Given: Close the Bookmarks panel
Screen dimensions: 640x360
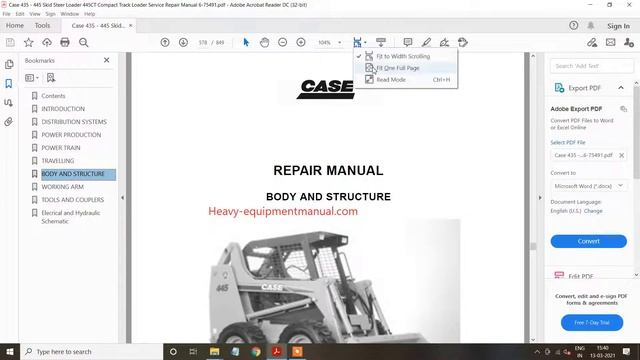Looking at the screenshot, I should click(107, 60).
